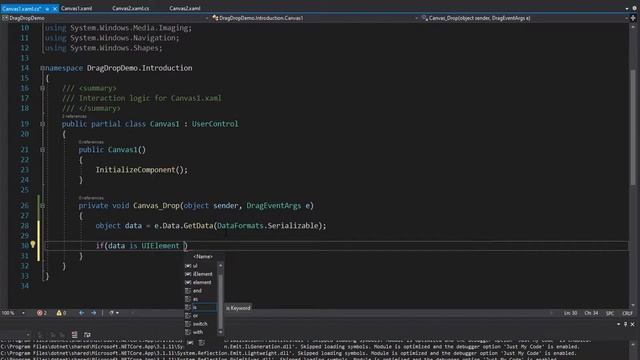Click references CodeLens above class Canvas1
This screenshot has height=360, width=640.
pyautogui.click(x=74, y=116)
